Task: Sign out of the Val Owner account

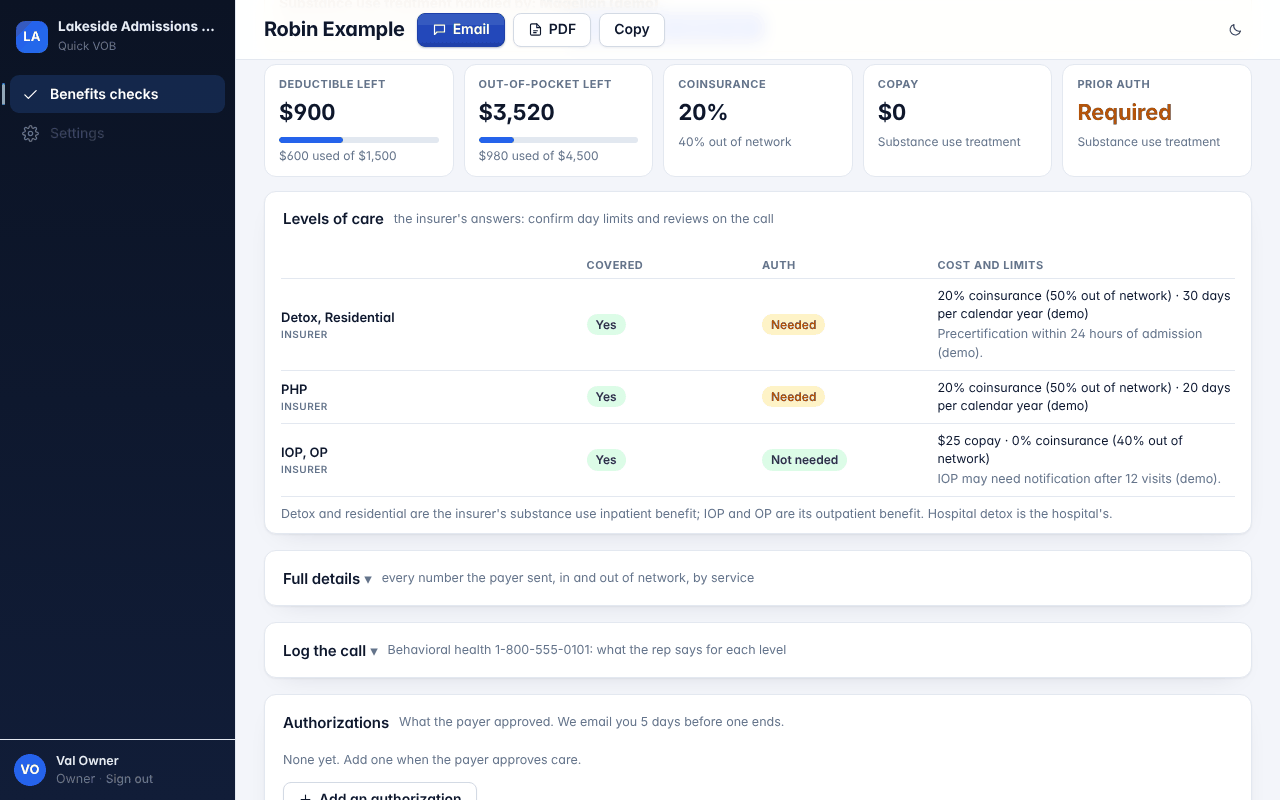Action: tap(130, 779)
